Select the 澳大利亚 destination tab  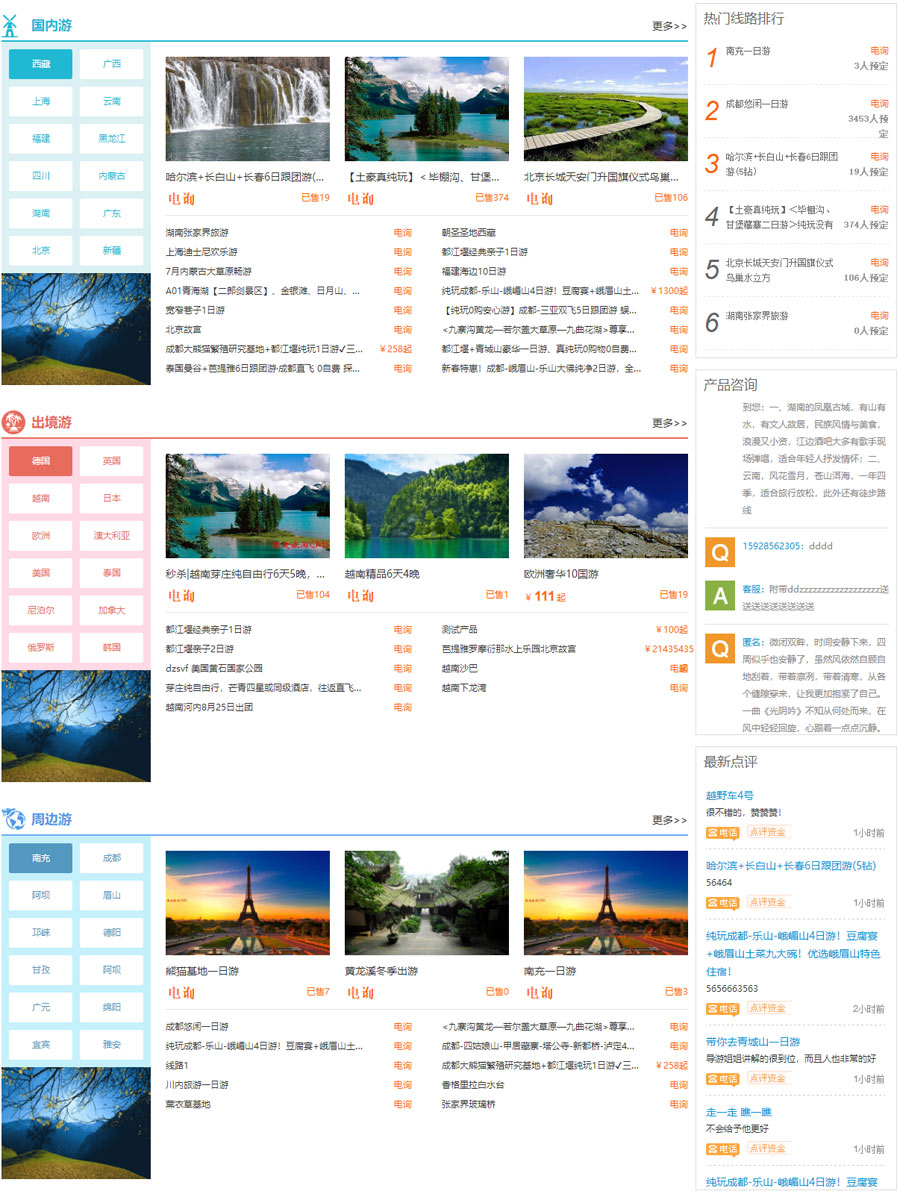tap(112, 536)
